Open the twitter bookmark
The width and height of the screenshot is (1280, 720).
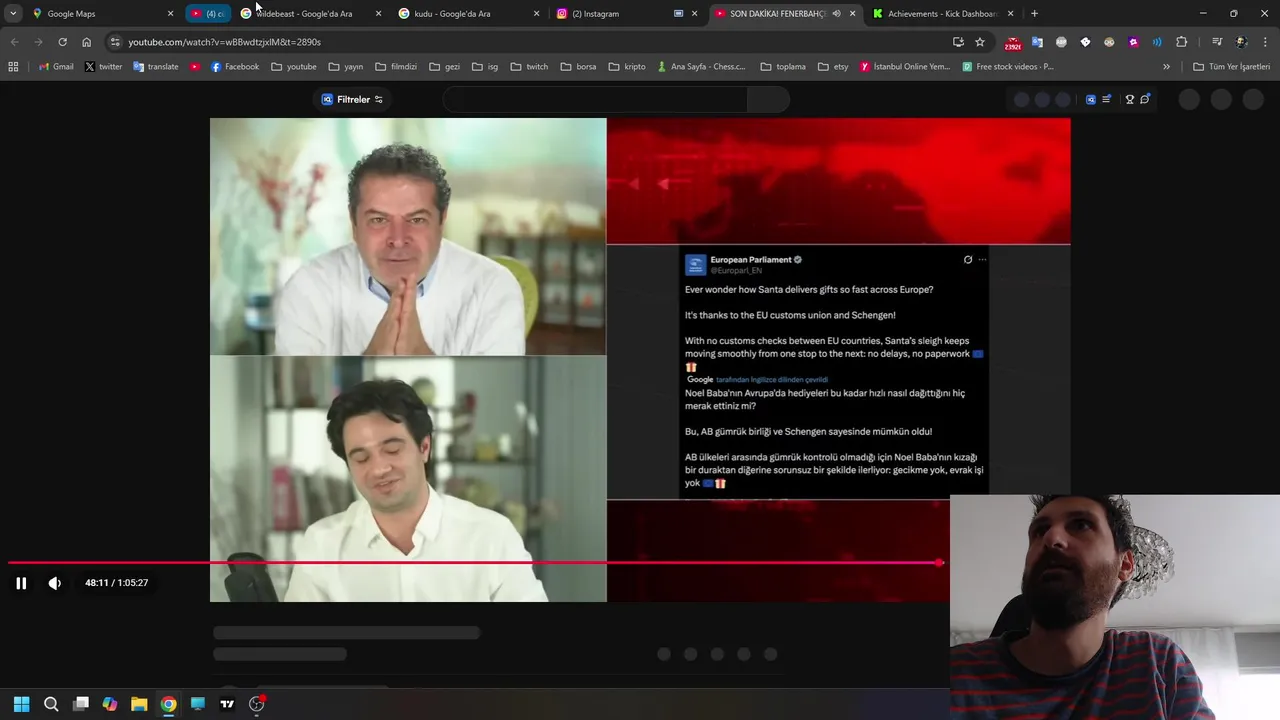tap(103, 67)
